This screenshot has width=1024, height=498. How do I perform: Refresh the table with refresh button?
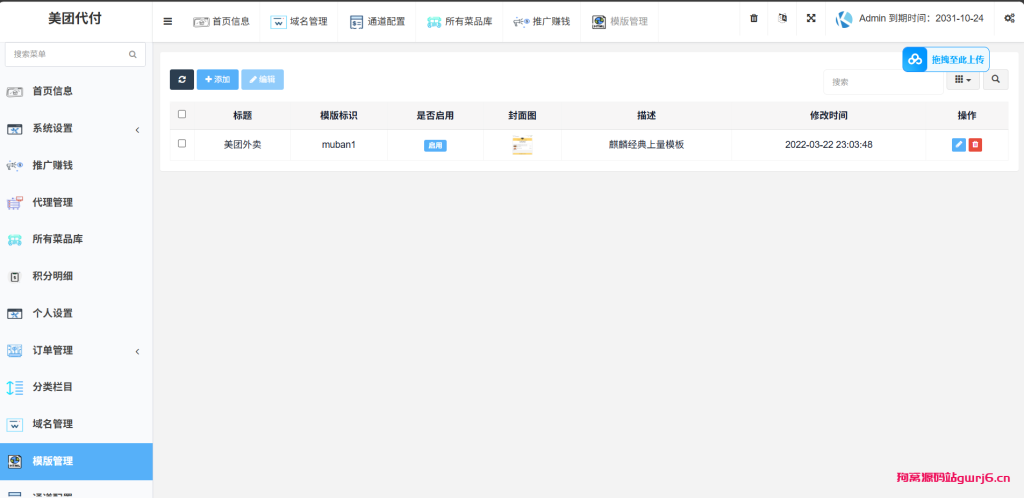point(182,80)
